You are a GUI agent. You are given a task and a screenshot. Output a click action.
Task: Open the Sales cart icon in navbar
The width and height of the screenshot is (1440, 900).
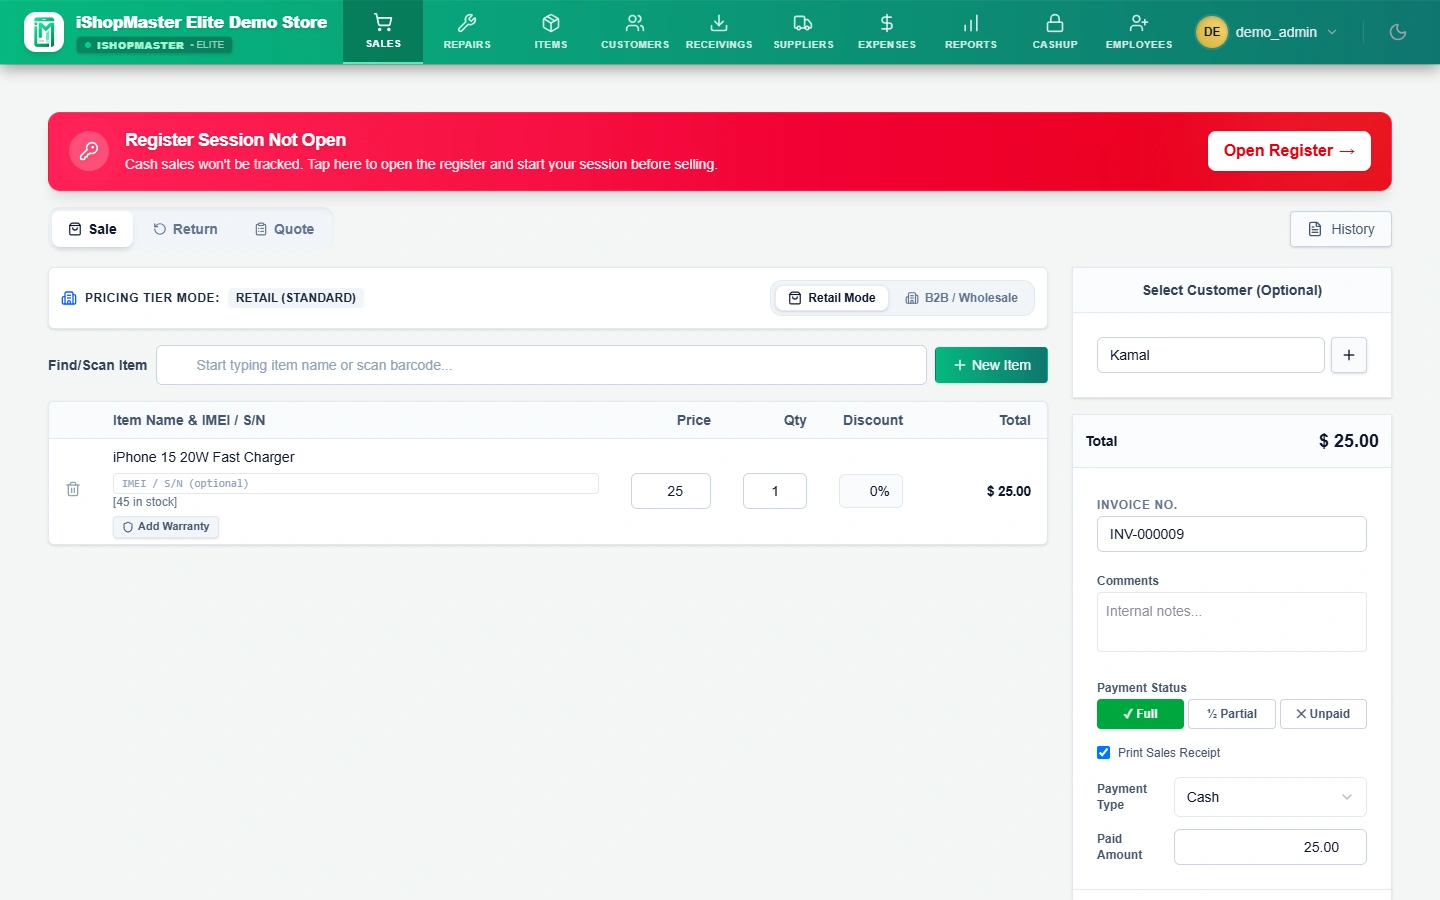[383, 23]
